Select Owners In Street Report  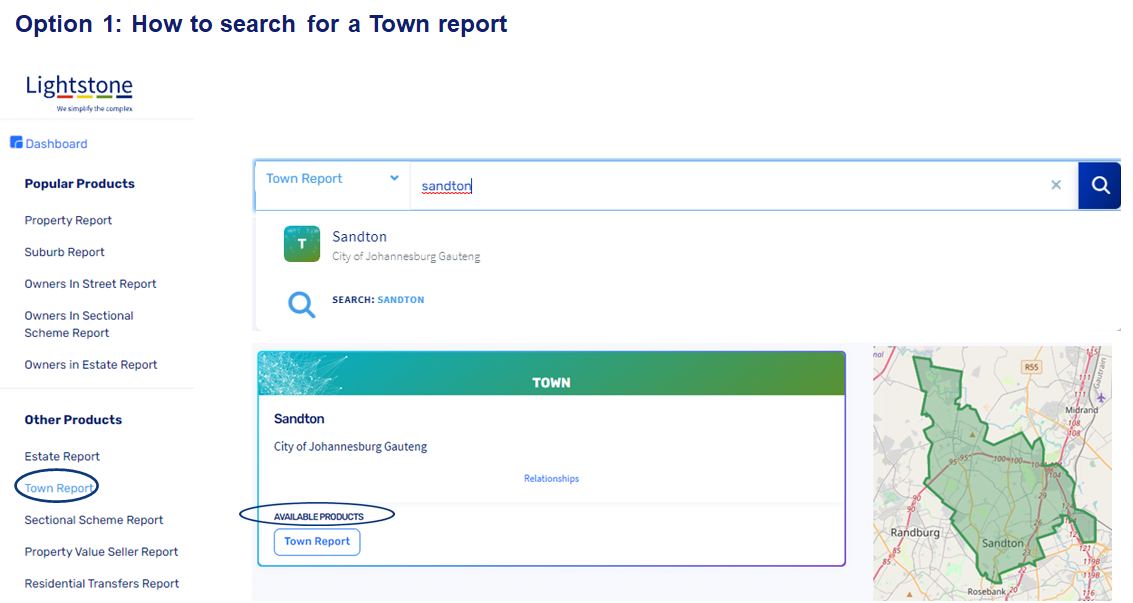[x=90, y=284]
